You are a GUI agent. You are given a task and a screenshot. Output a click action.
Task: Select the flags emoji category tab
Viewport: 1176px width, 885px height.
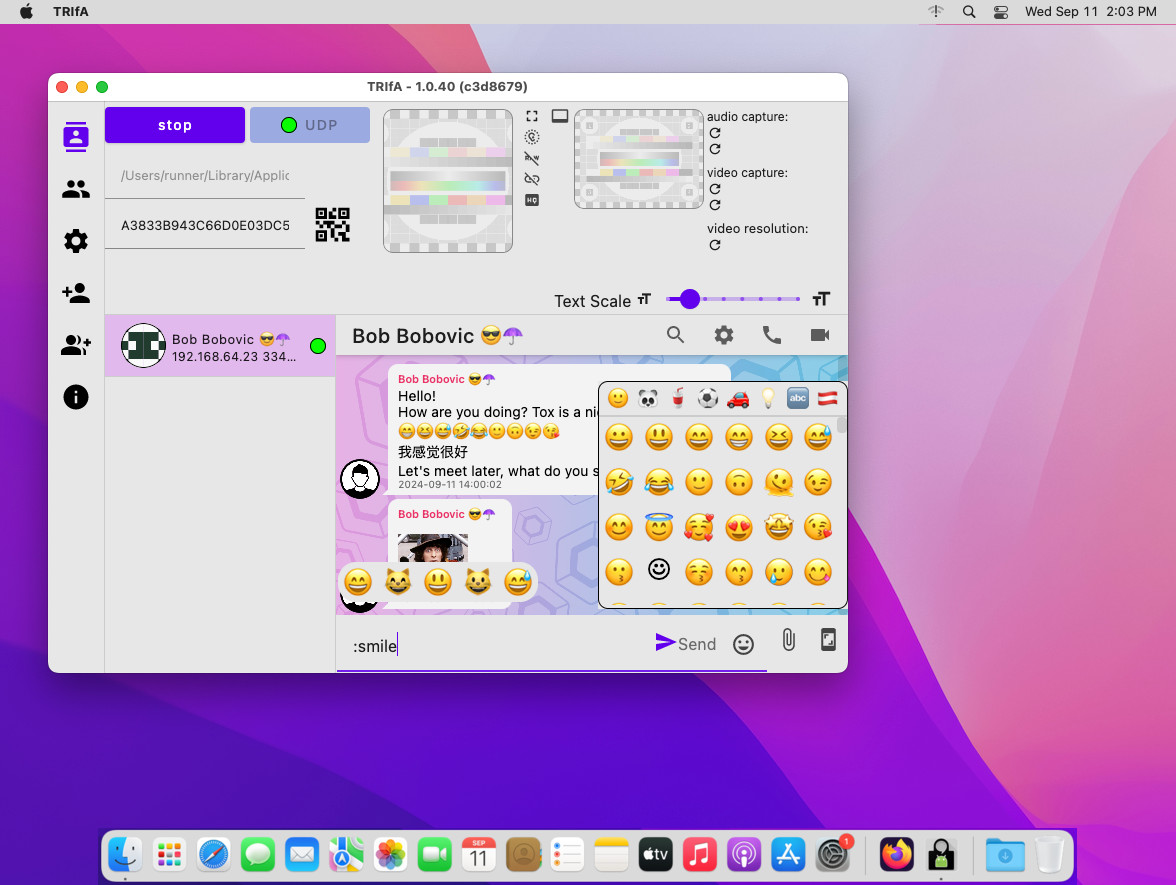827,398
